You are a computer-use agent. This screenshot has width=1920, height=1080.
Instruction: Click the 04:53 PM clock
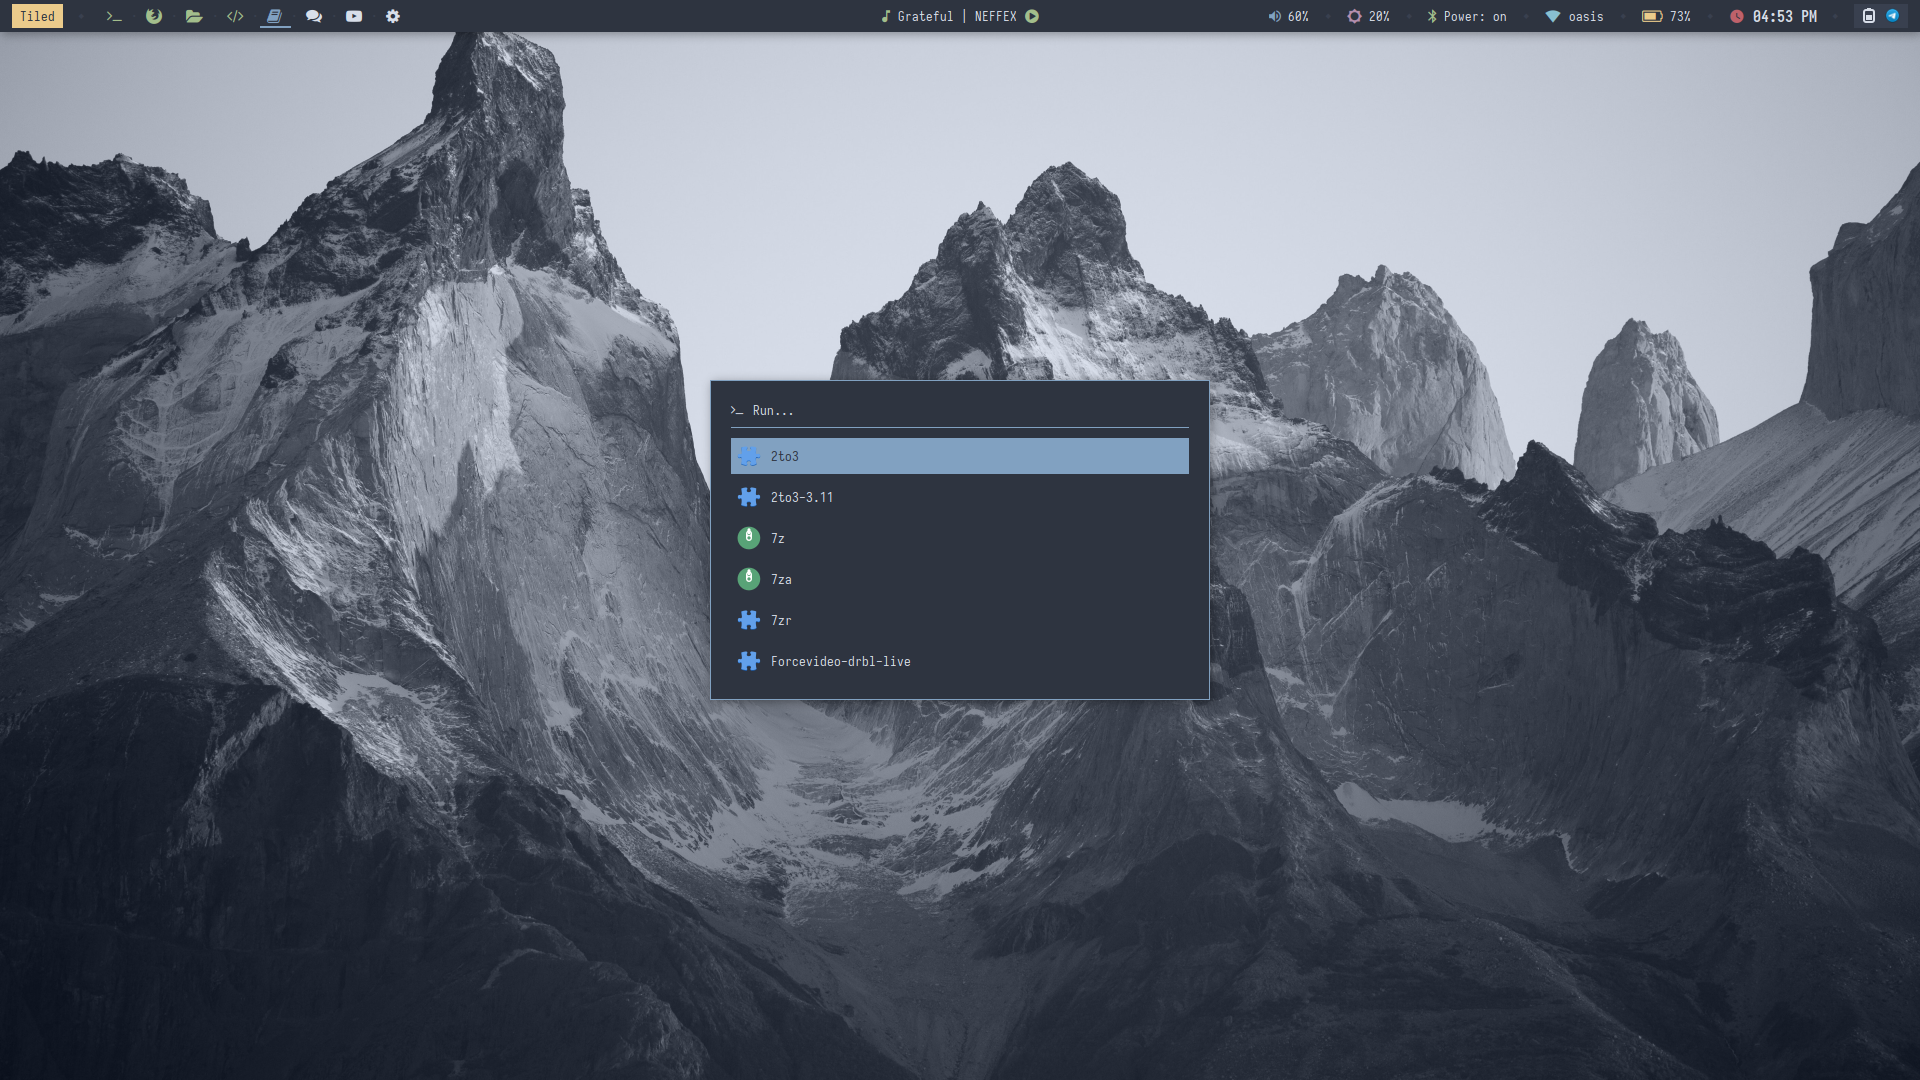[x=1783, y=16]
